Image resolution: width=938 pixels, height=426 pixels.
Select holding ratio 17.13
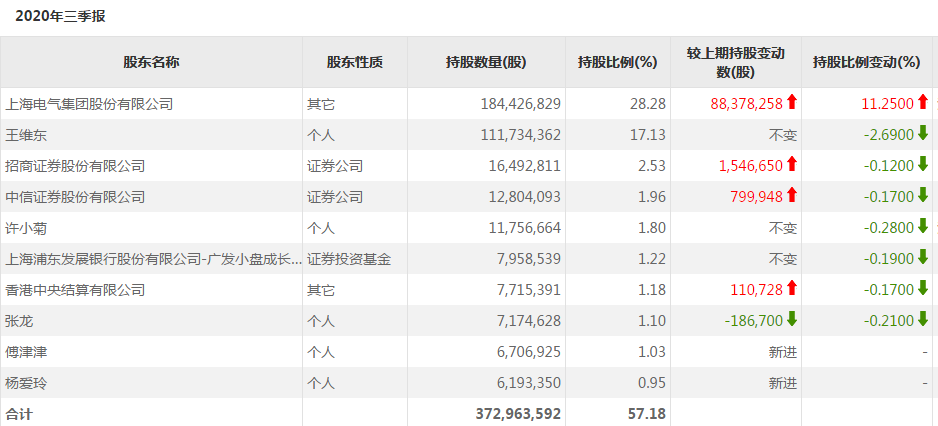coord(649,135)
